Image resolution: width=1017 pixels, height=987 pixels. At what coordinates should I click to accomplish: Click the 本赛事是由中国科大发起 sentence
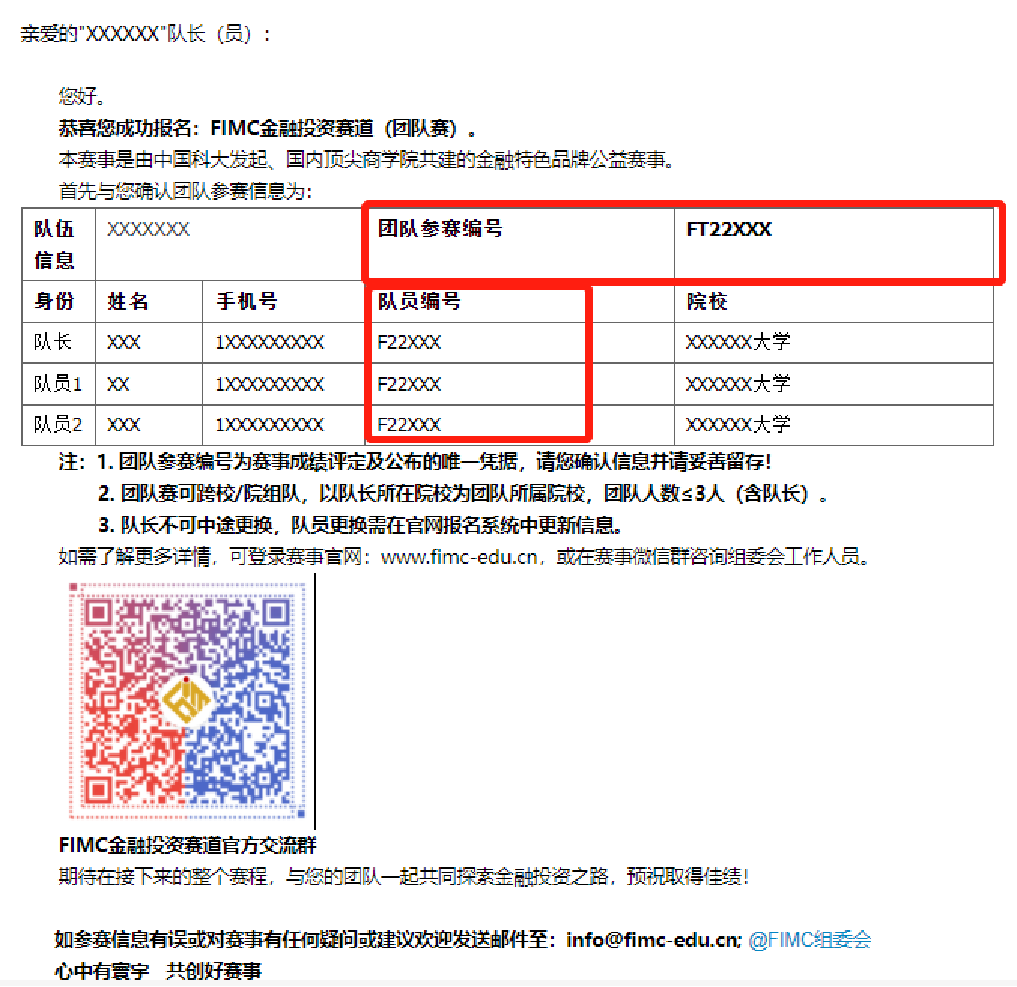(366, 160)
